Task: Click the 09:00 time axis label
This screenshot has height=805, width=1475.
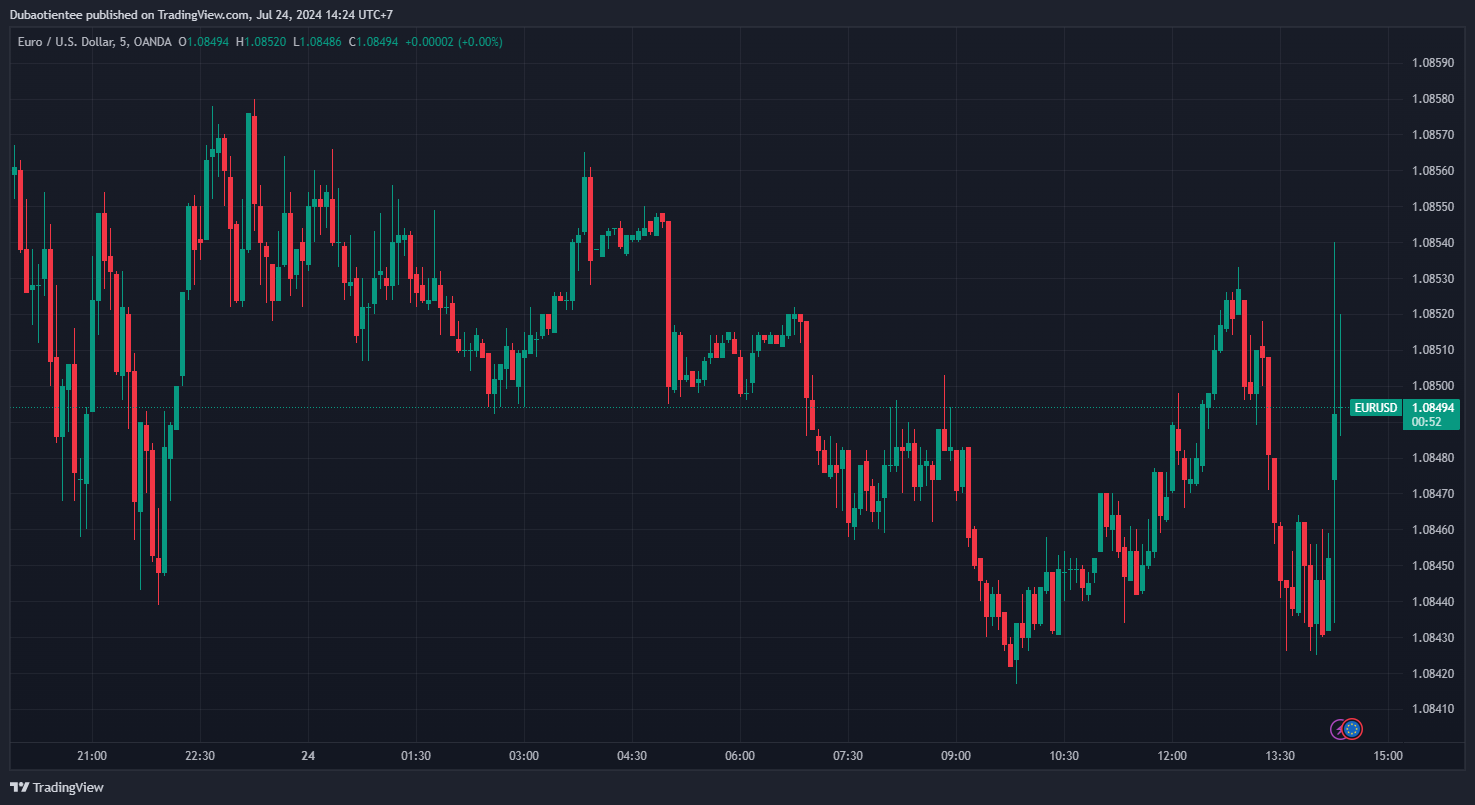Action: [x=956, y=756]
